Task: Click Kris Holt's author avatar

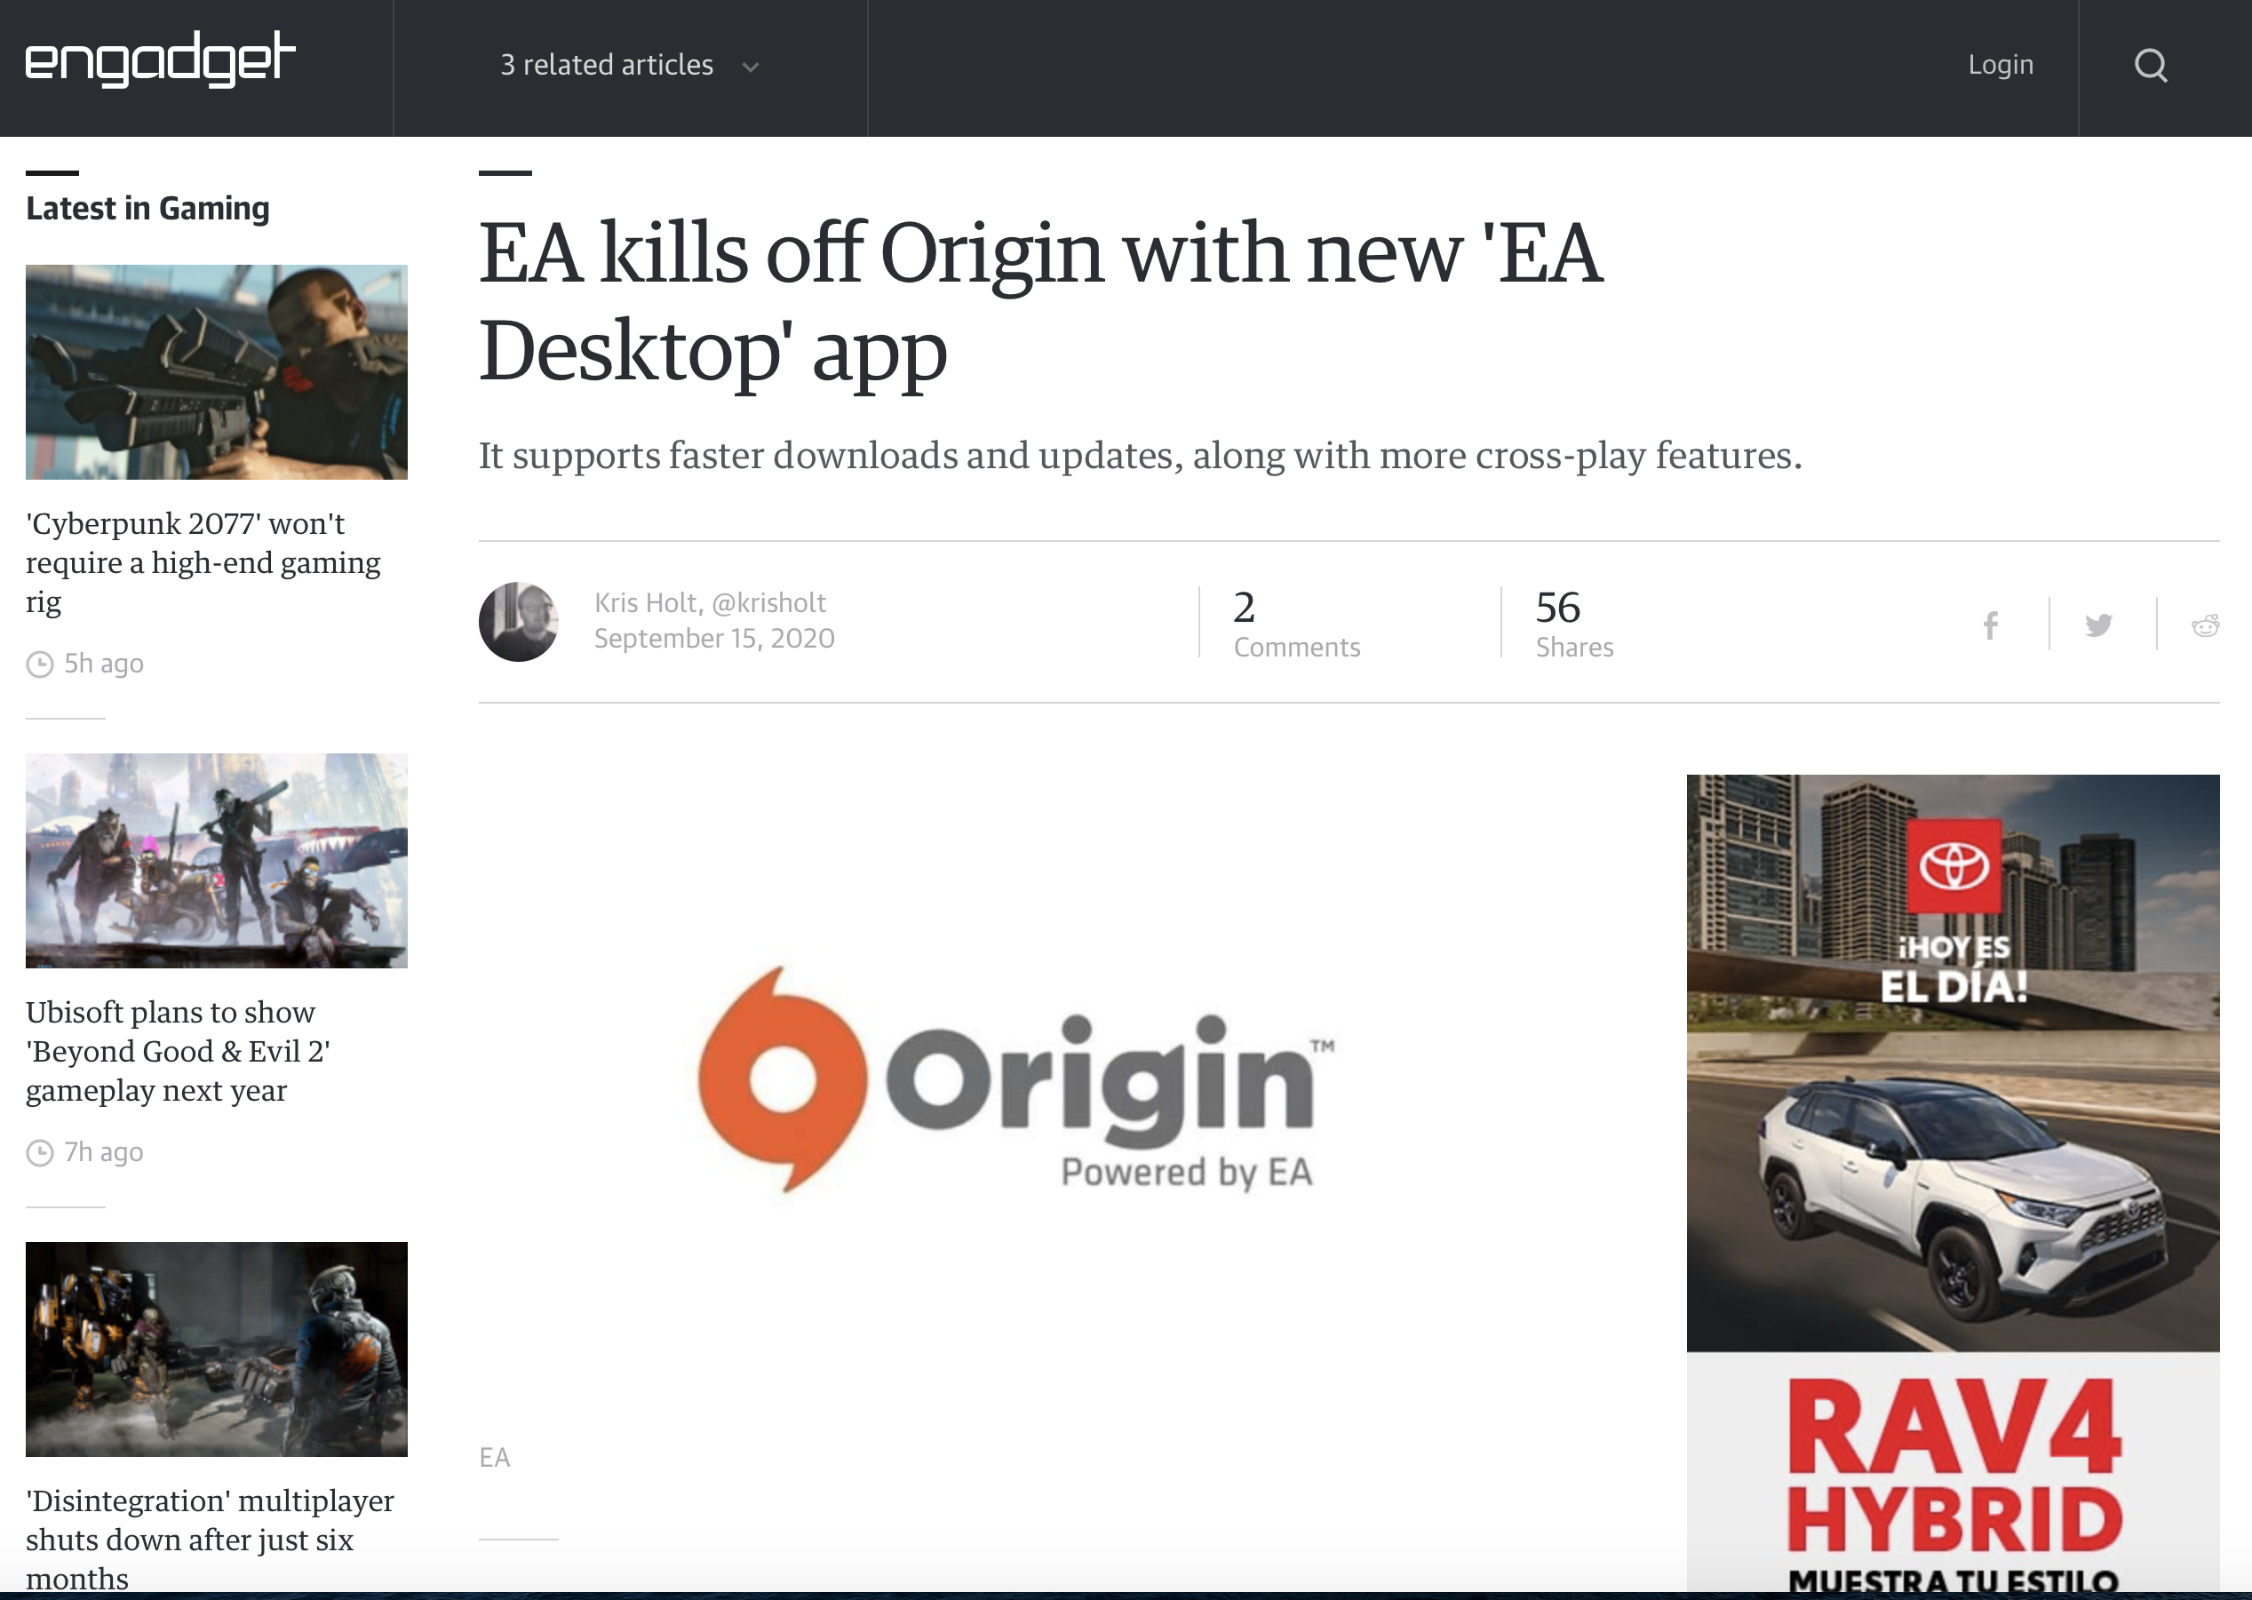Action: point(518,621)
